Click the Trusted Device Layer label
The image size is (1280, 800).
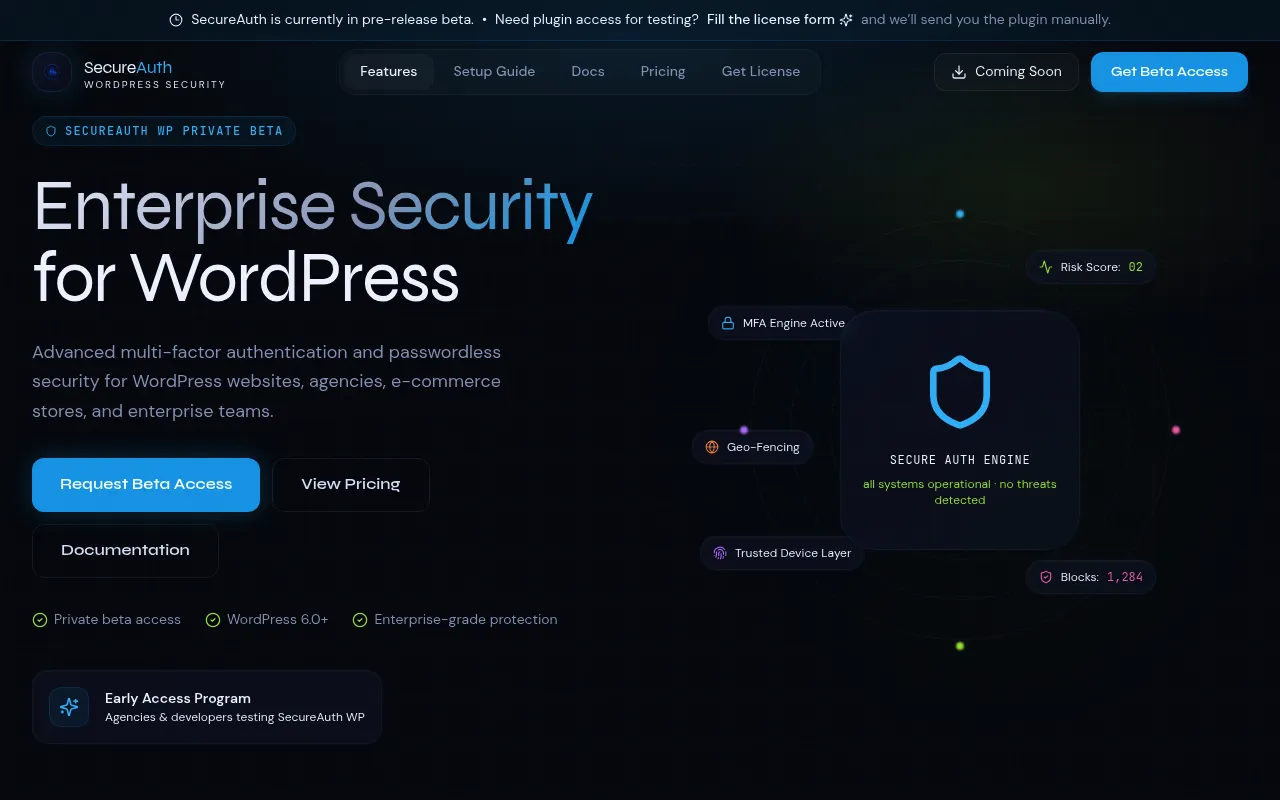point(793,553)
